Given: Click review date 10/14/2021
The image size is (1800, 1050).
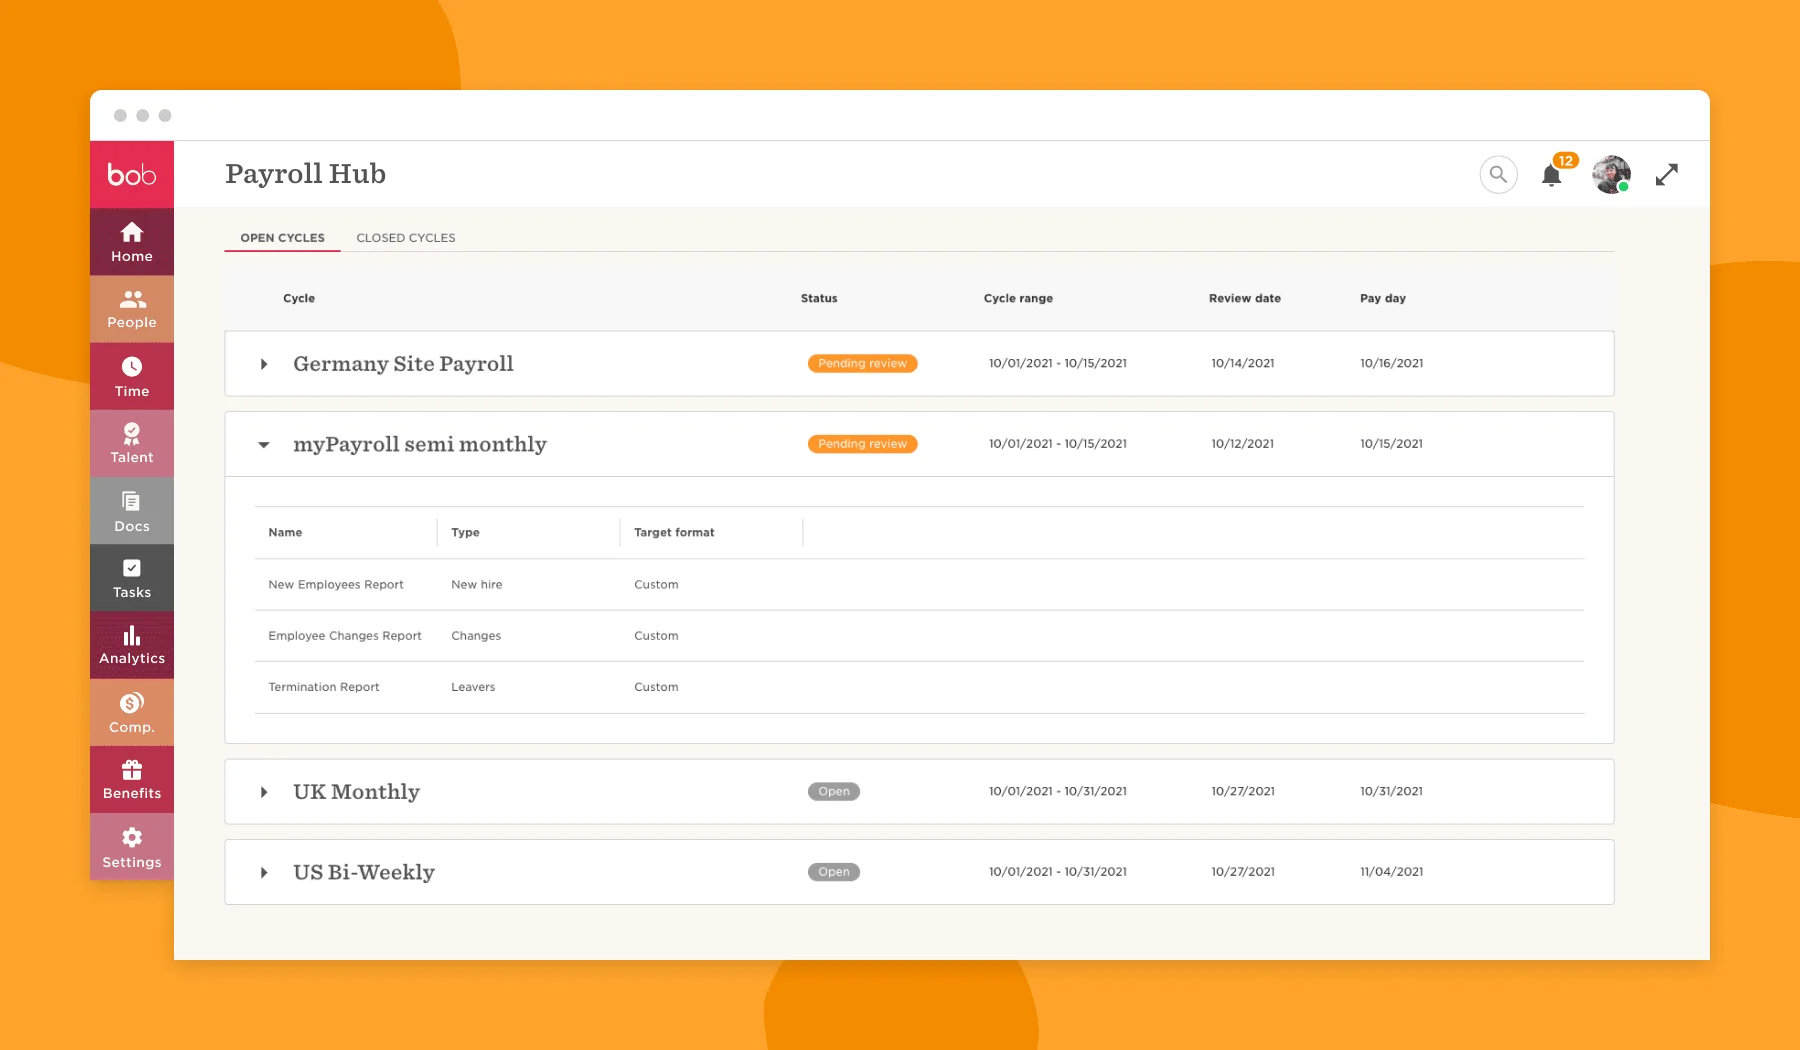Looking at the screenshot, I should (x=1243, y=363).
